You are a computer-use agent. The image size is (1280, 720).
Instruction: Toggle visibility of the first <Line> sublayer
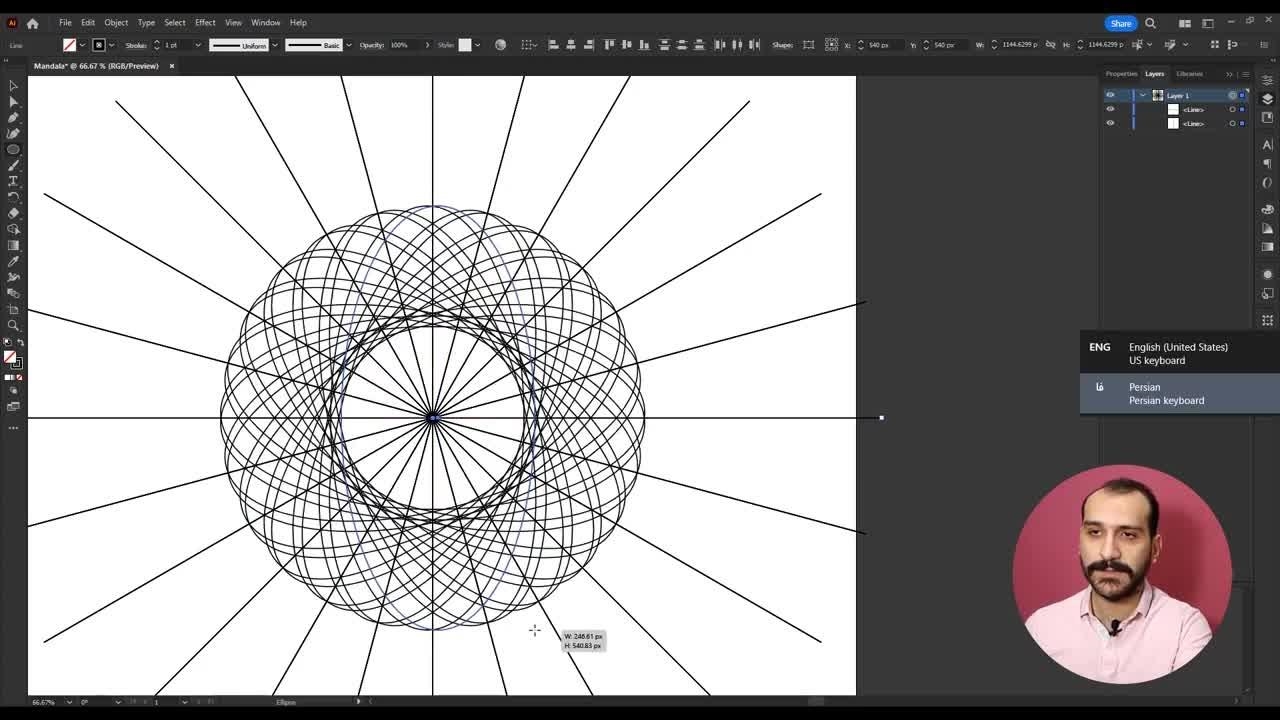pyautogui.click(x=1109, y=109)
